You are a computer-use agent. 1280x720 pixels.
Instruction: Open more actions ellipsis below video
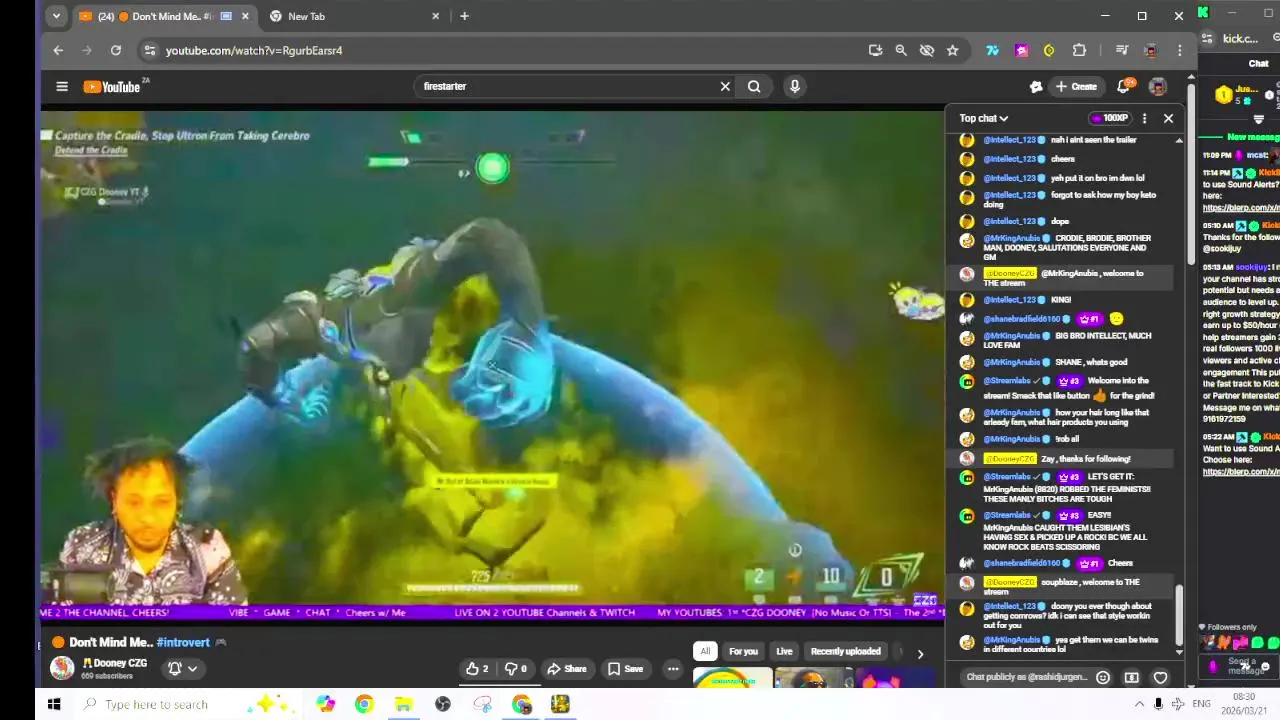pyautogui.click(x=673, y=669)
